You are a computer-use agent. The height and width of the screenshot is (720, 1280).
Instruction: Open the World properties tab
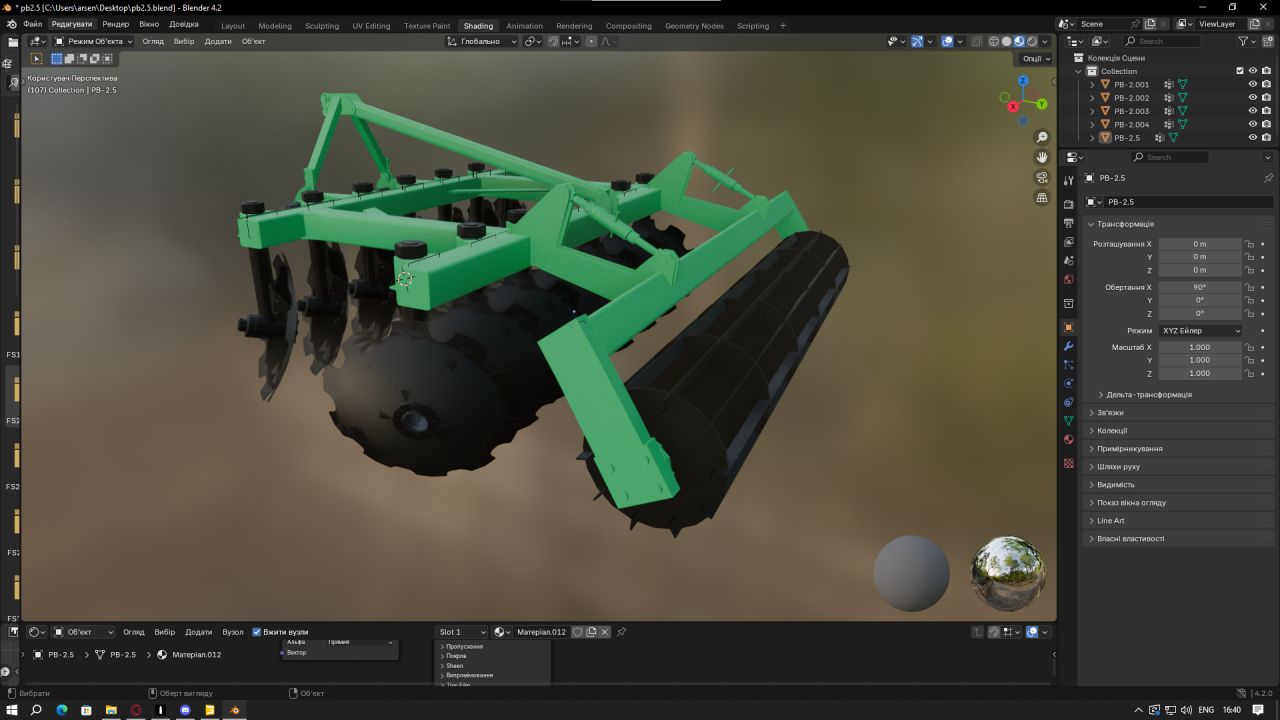1068,280
